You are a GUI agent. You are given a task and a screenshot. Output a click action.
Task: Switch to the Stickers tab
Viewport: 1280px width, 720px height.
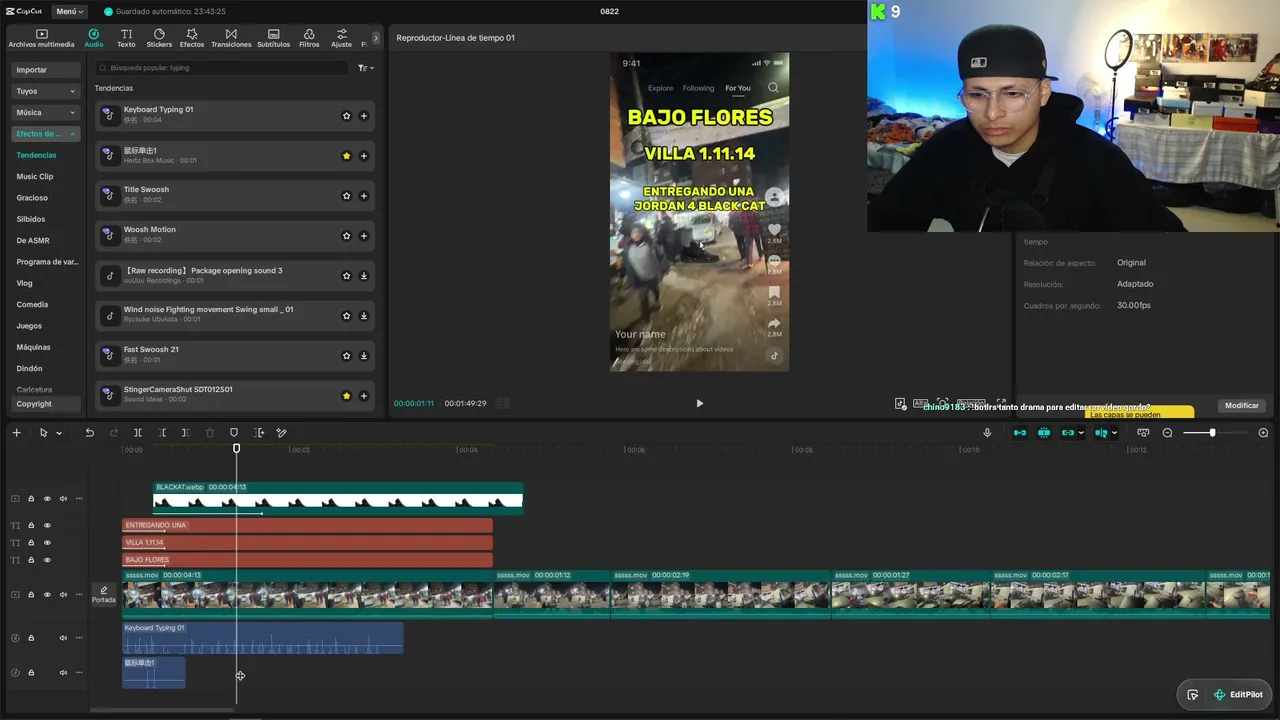(x=159, y=38)
